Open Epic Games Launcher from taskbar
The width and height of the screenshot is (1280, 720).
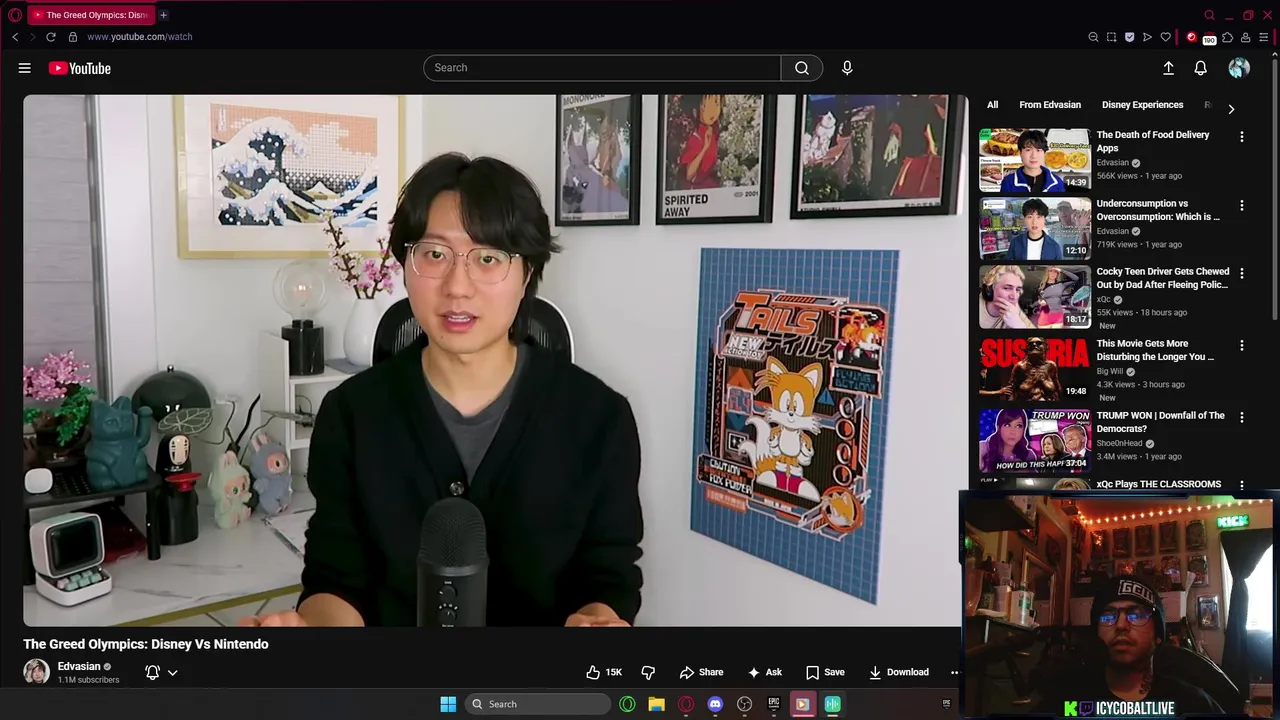click(773, 704)
